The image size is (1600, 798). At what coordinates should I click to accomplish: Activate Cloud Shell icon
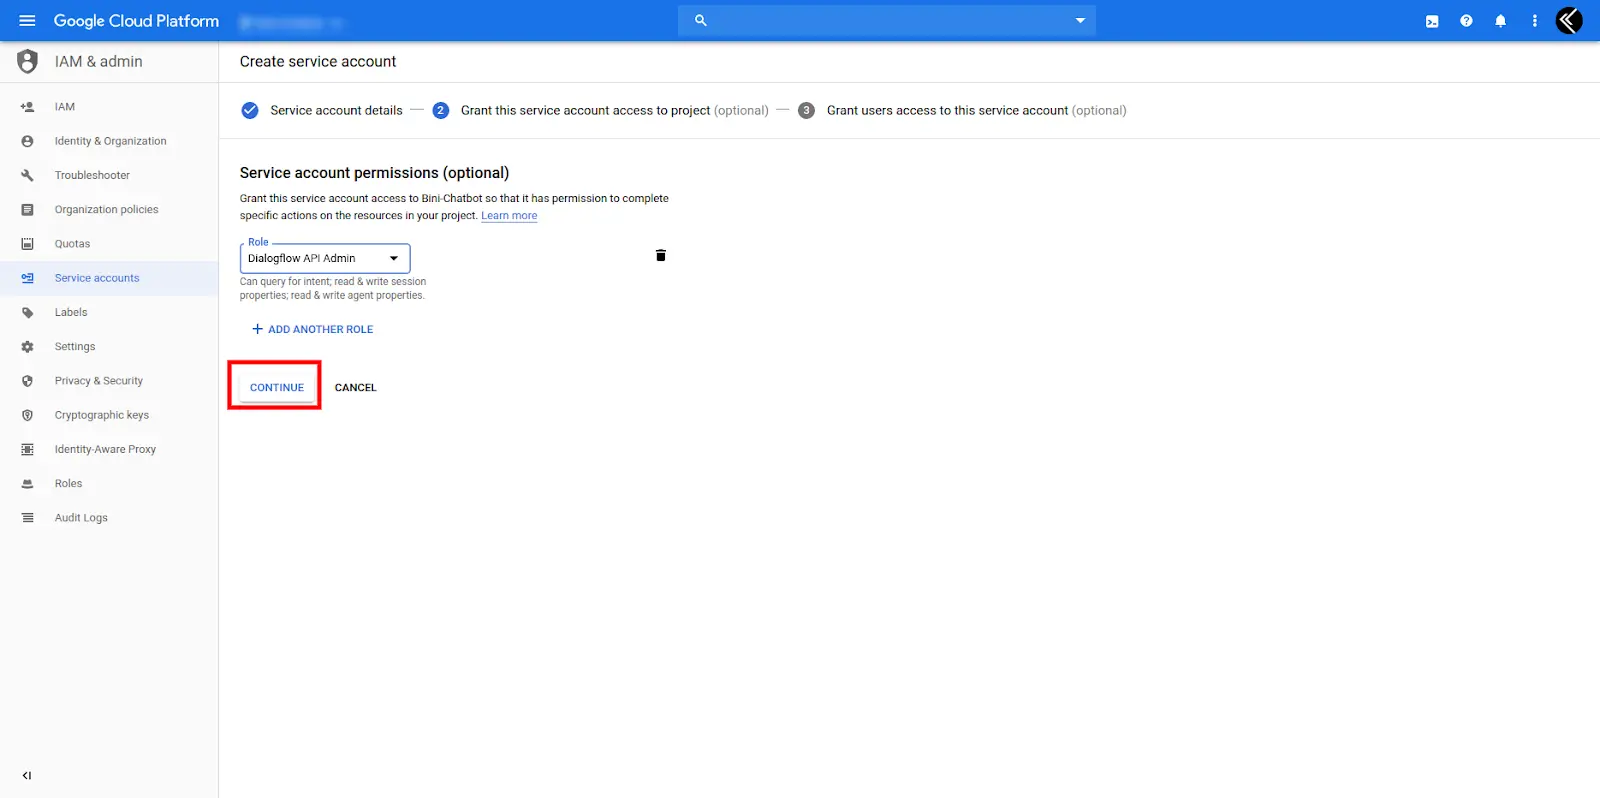point(1432,21)
